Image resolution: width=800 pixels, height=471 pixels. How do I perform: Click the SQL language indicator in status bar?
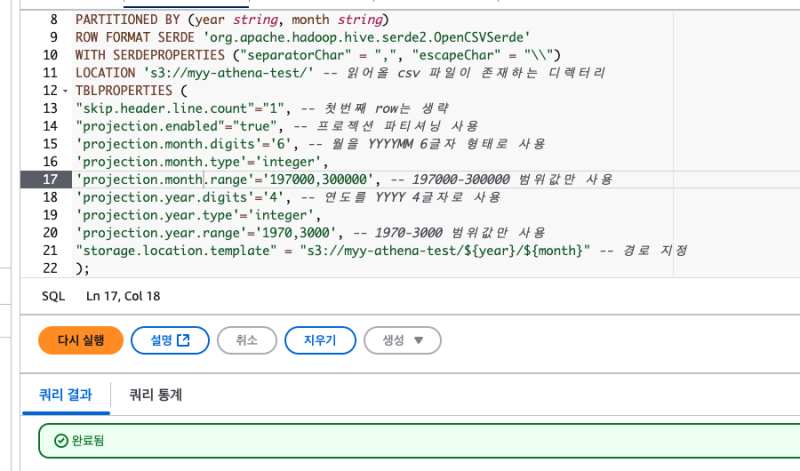click(x=52, y=296)
